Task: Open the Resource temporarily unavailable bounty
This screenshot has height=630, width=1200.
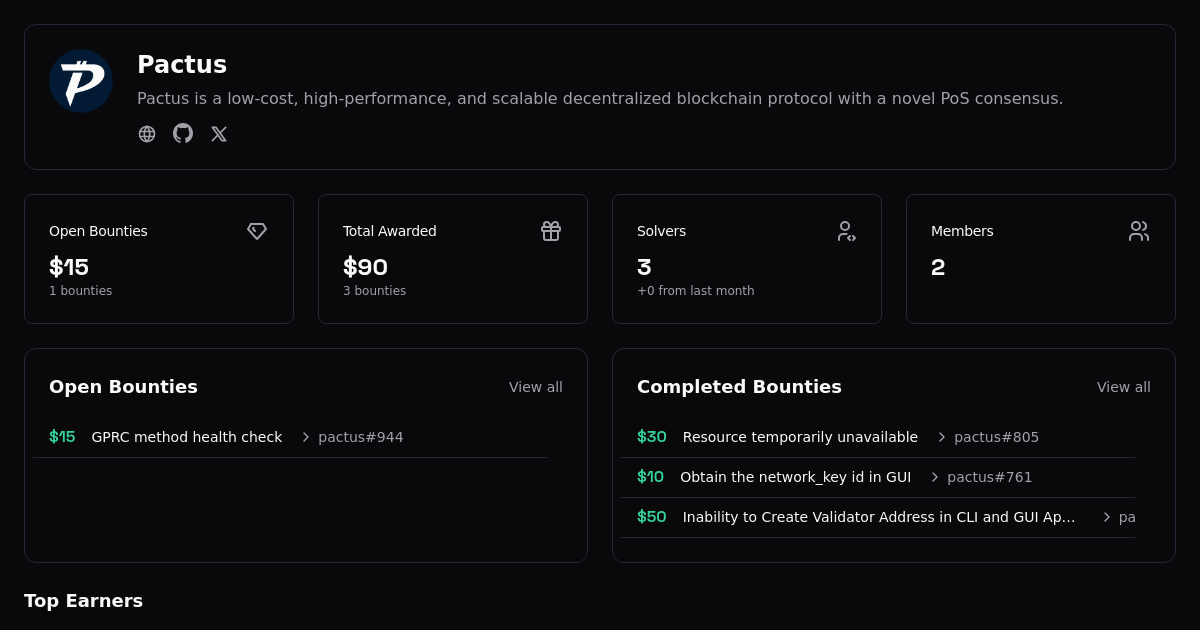Action: point(800,437)
